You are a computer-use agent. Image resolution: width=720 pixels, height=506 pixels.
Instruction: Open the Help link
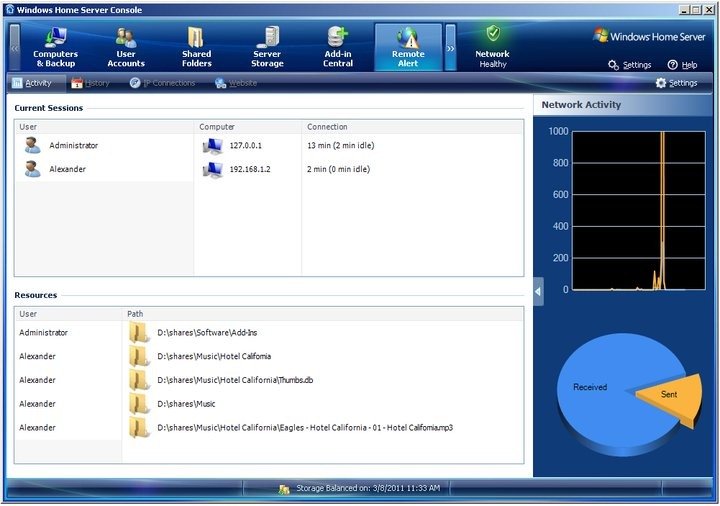(x=682, y=65)
